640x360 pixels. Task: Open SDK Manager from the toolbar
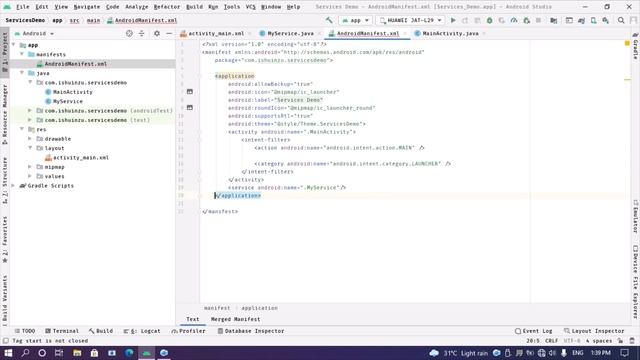point(606,20)
